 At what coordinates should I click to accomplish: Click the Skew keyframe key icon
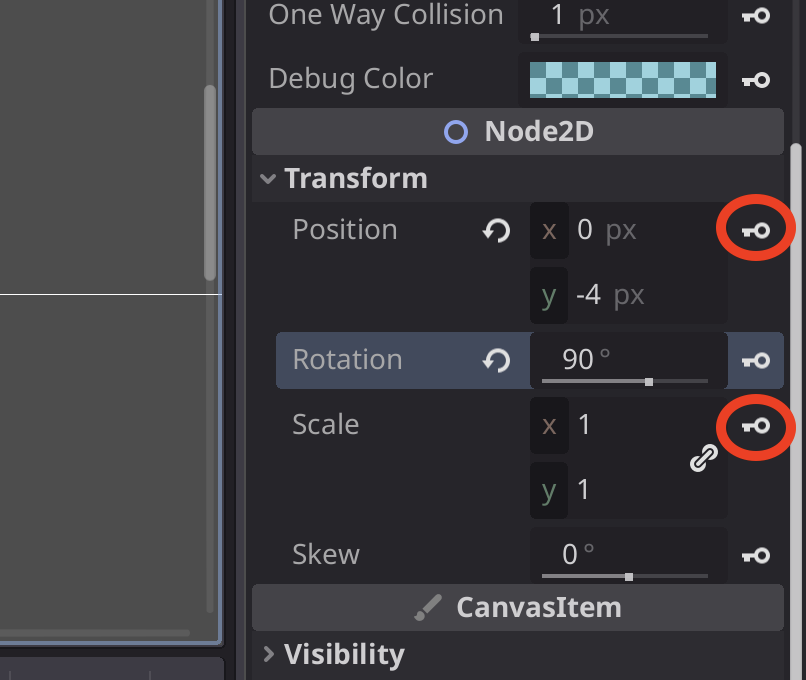click(756, 556)
